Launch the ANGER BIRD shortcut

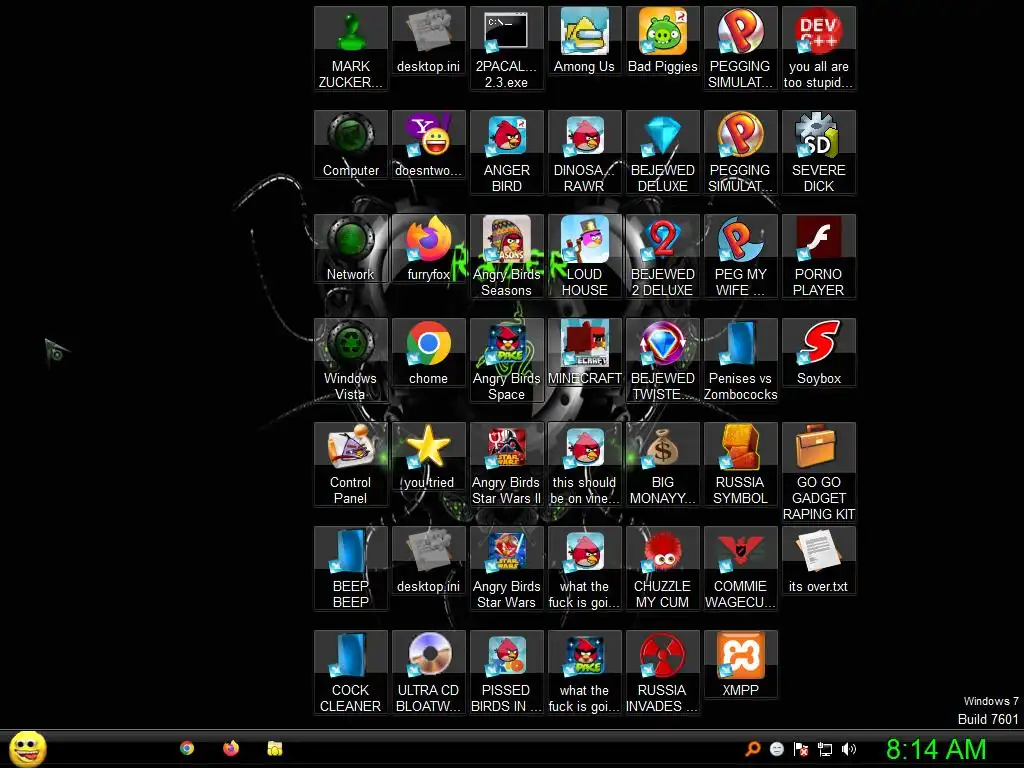[506, 152]
